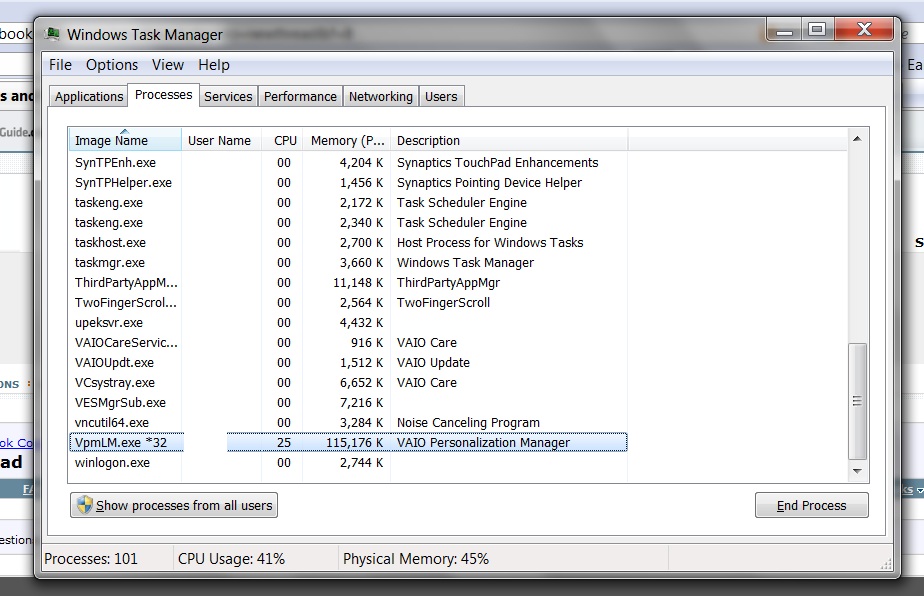Open the Performance tab
This screenshot has width=924, height=596.
[x=300, y=97]
